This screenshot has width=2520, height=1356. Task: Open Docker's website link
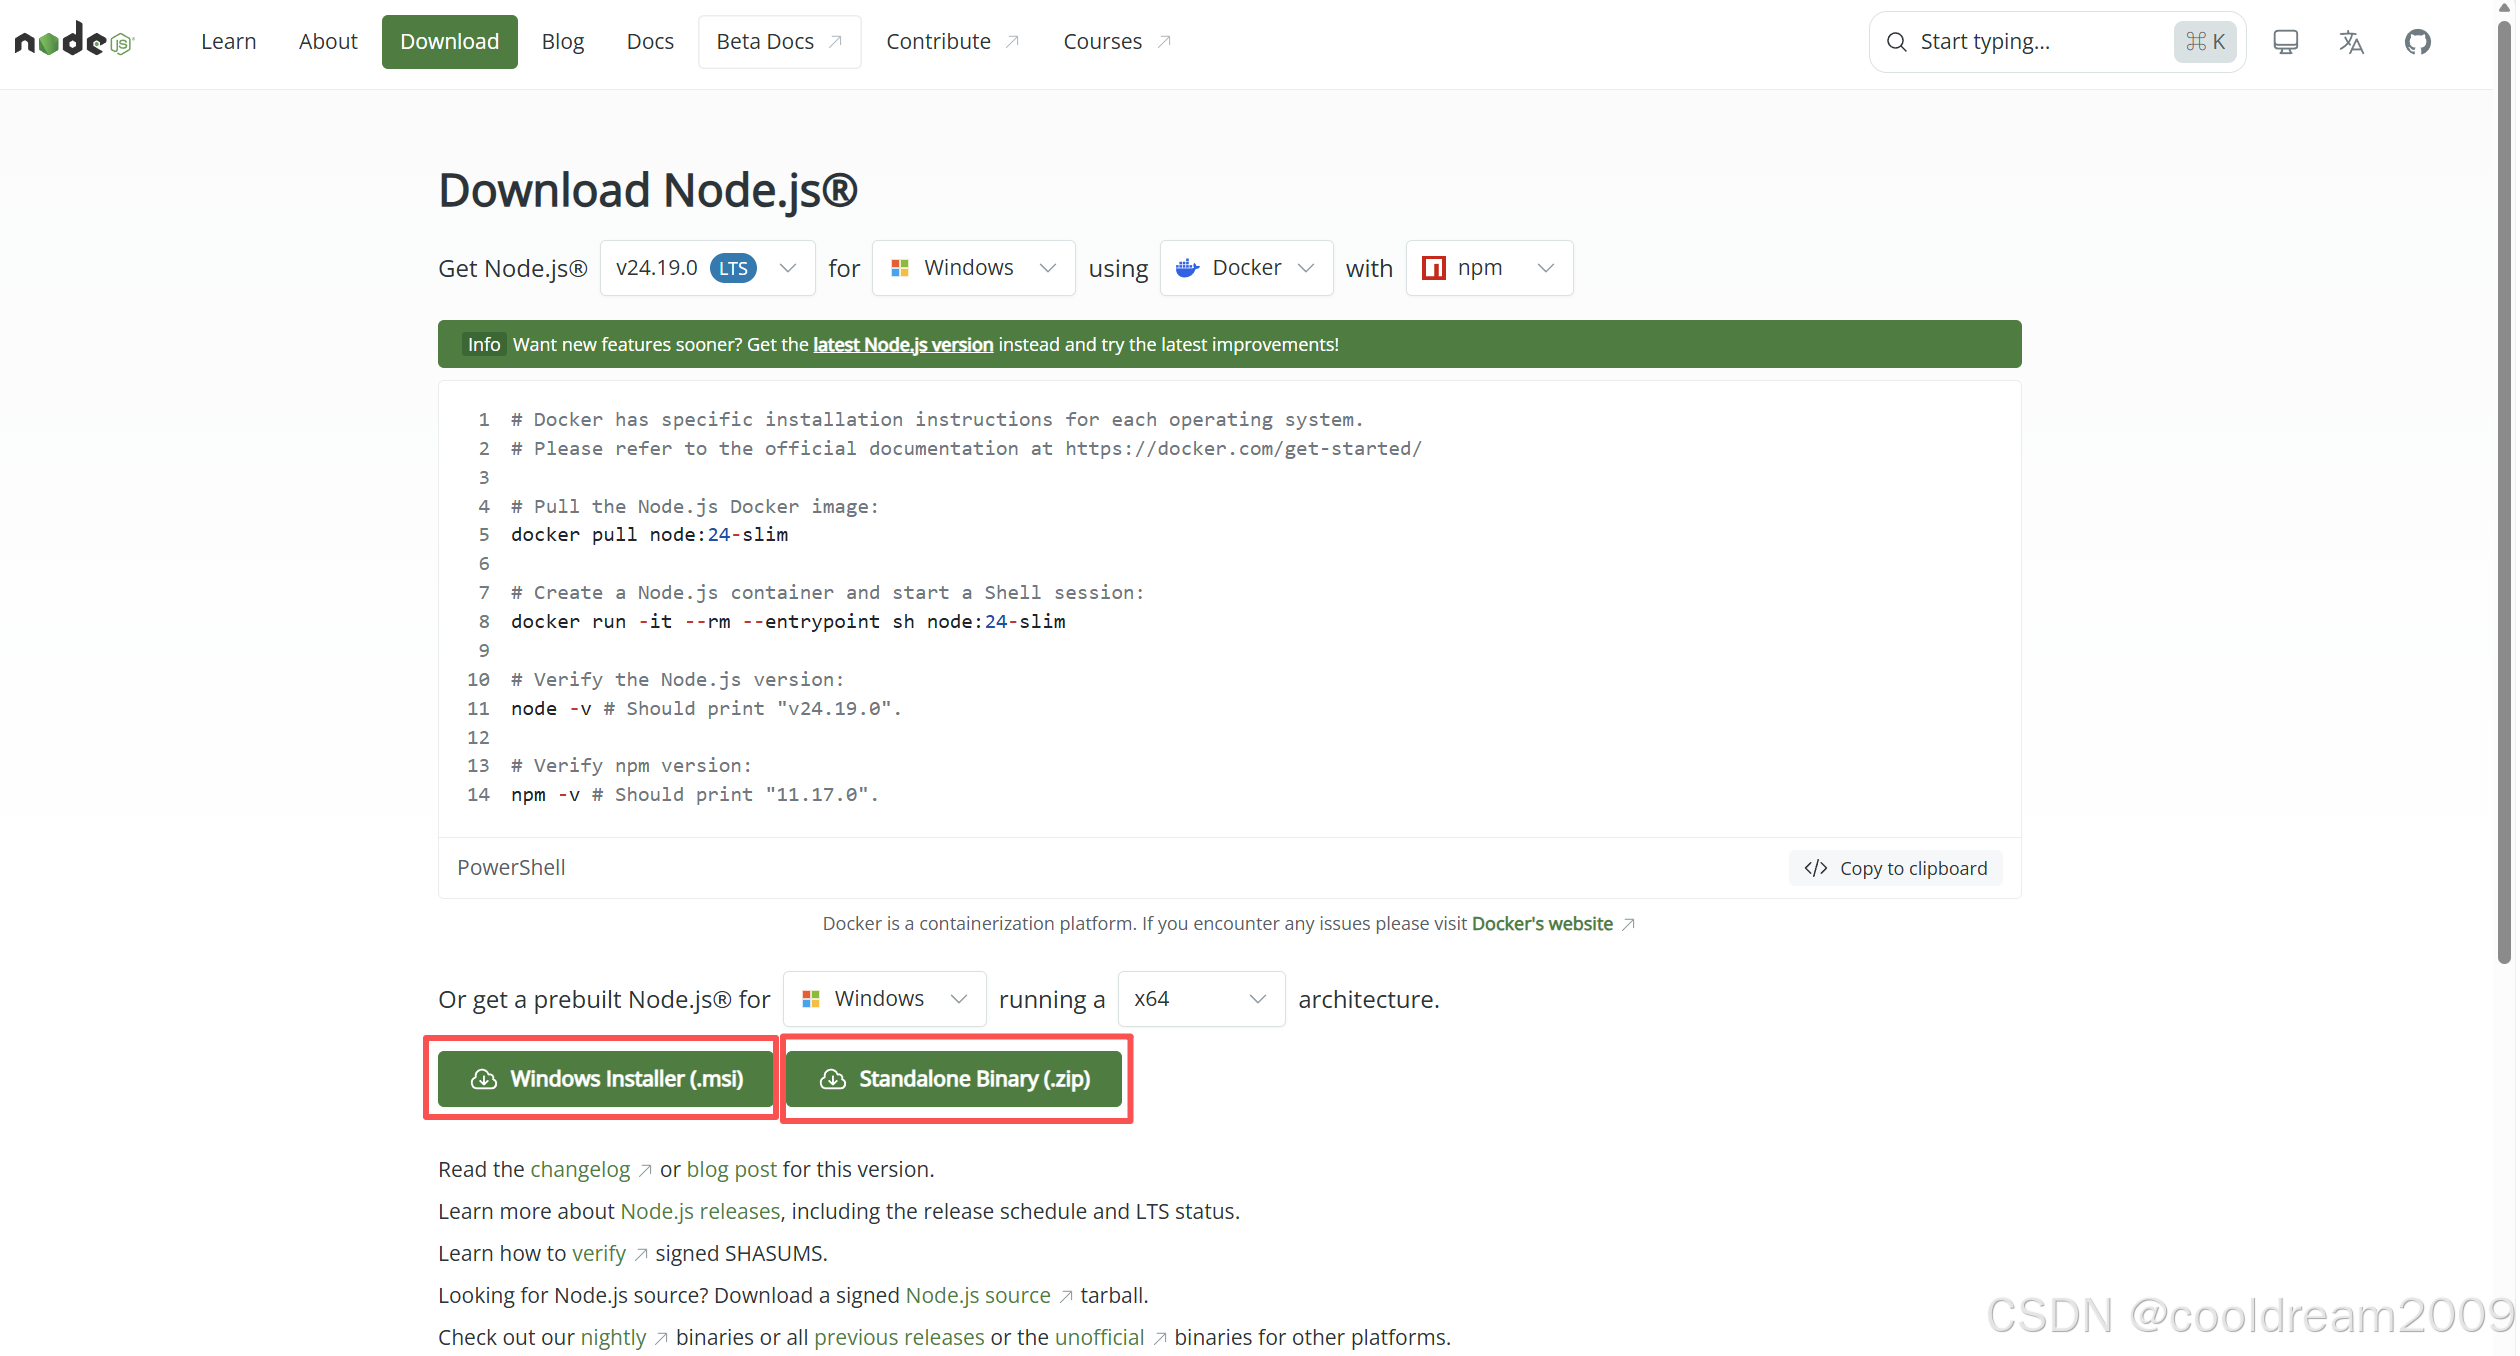tap(1542, 924)
